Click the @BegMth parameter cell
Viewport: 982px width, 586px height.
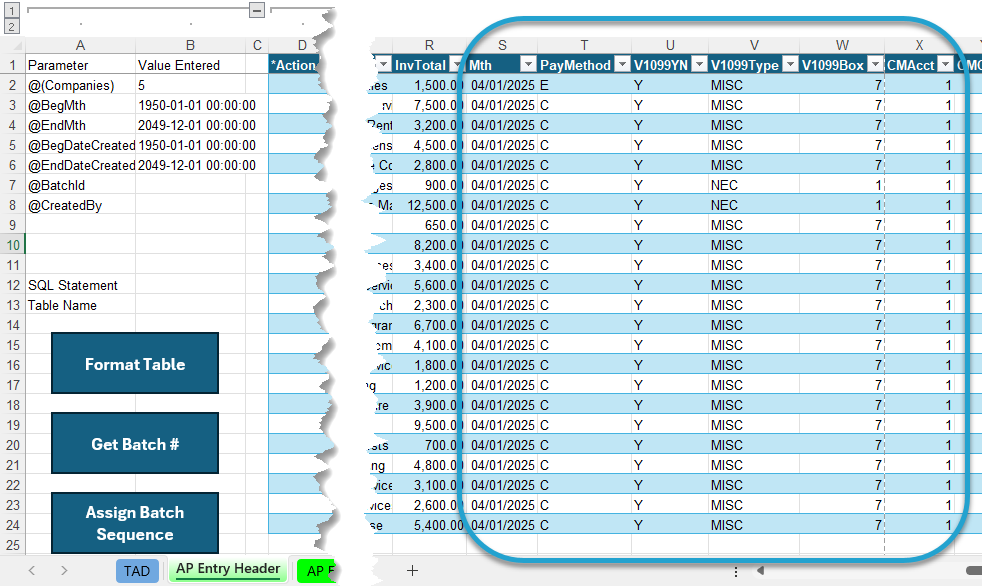pos(80,105)
